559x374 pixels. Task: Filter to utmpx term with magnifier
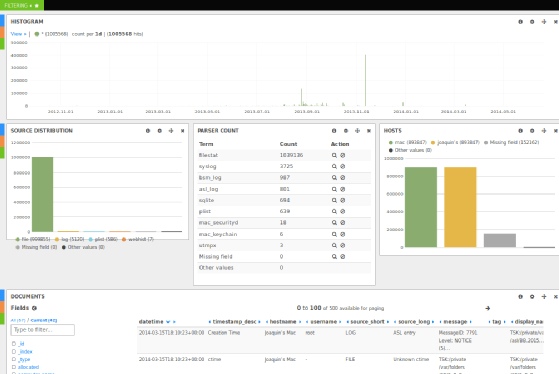tap(334, 245)
